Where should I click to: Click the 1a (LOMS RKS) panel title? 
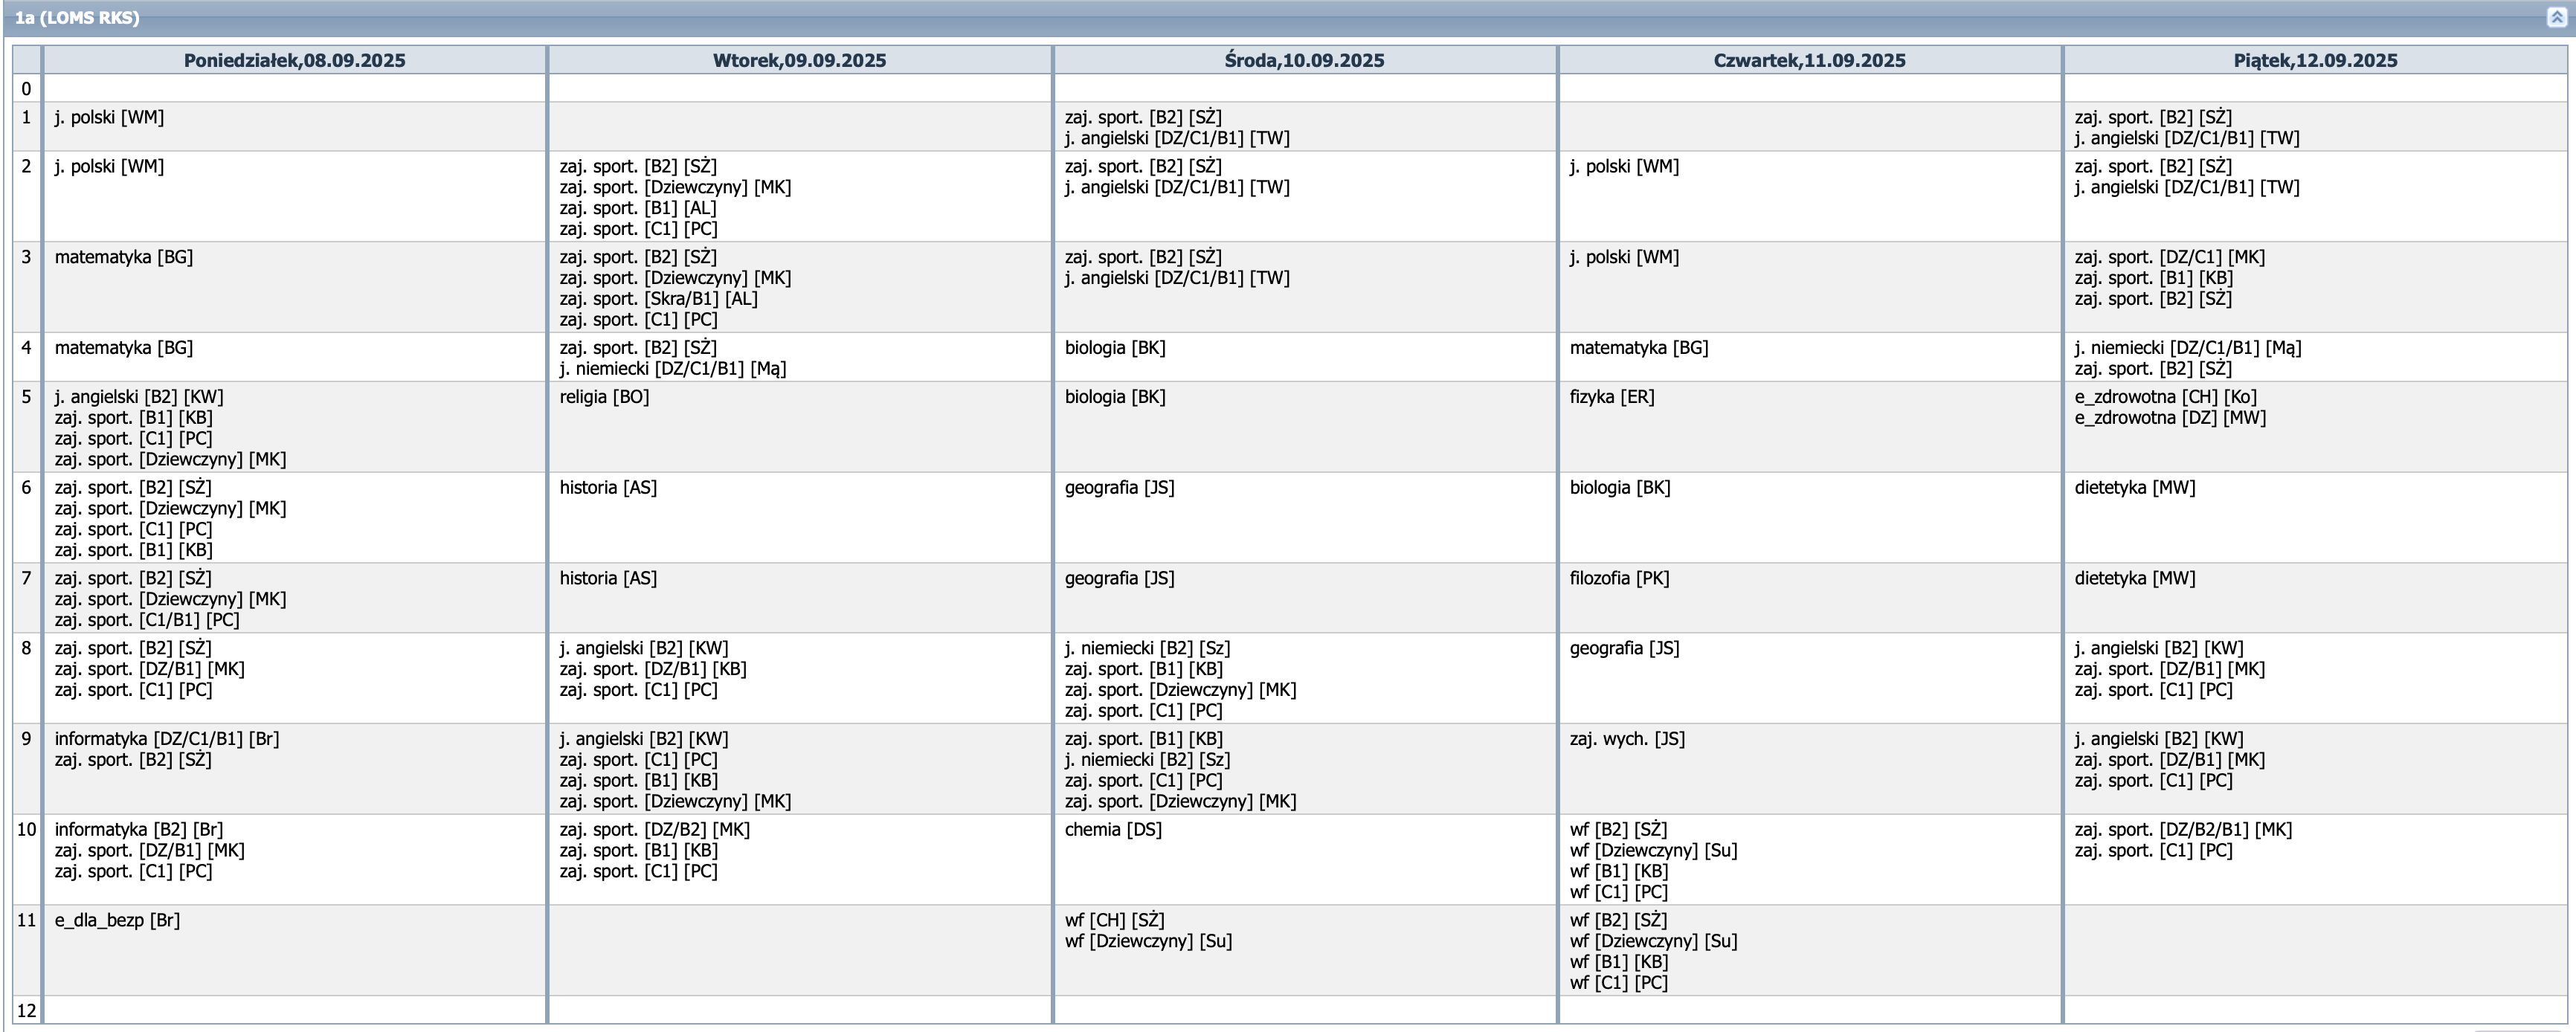point(77,17)
